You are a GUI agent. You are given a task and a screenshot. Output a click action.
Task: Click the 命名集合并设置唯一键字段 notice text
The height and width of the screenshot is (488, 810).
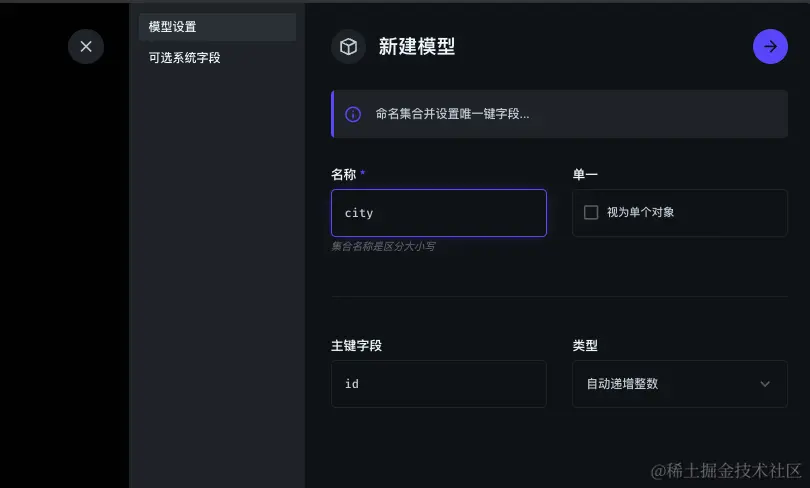[x=452, y=114]
